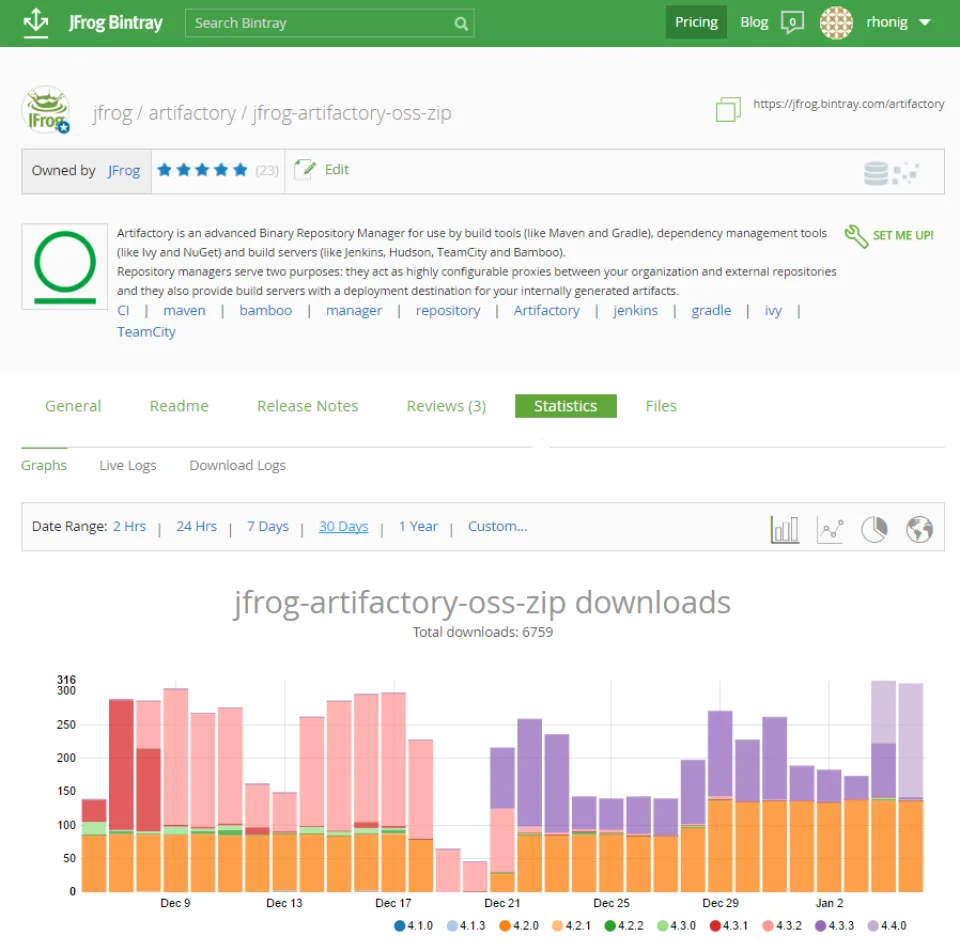
Task: Open the Reviews (3) tab
Action: click(446, 406)
